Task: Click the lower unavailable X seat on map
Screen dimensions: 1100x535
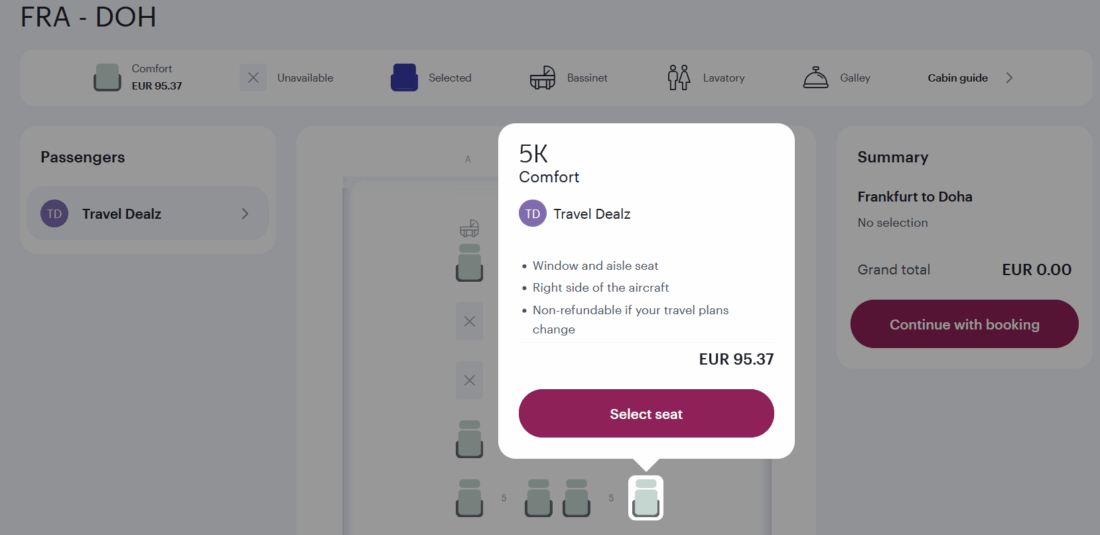Action: (469, 381)
